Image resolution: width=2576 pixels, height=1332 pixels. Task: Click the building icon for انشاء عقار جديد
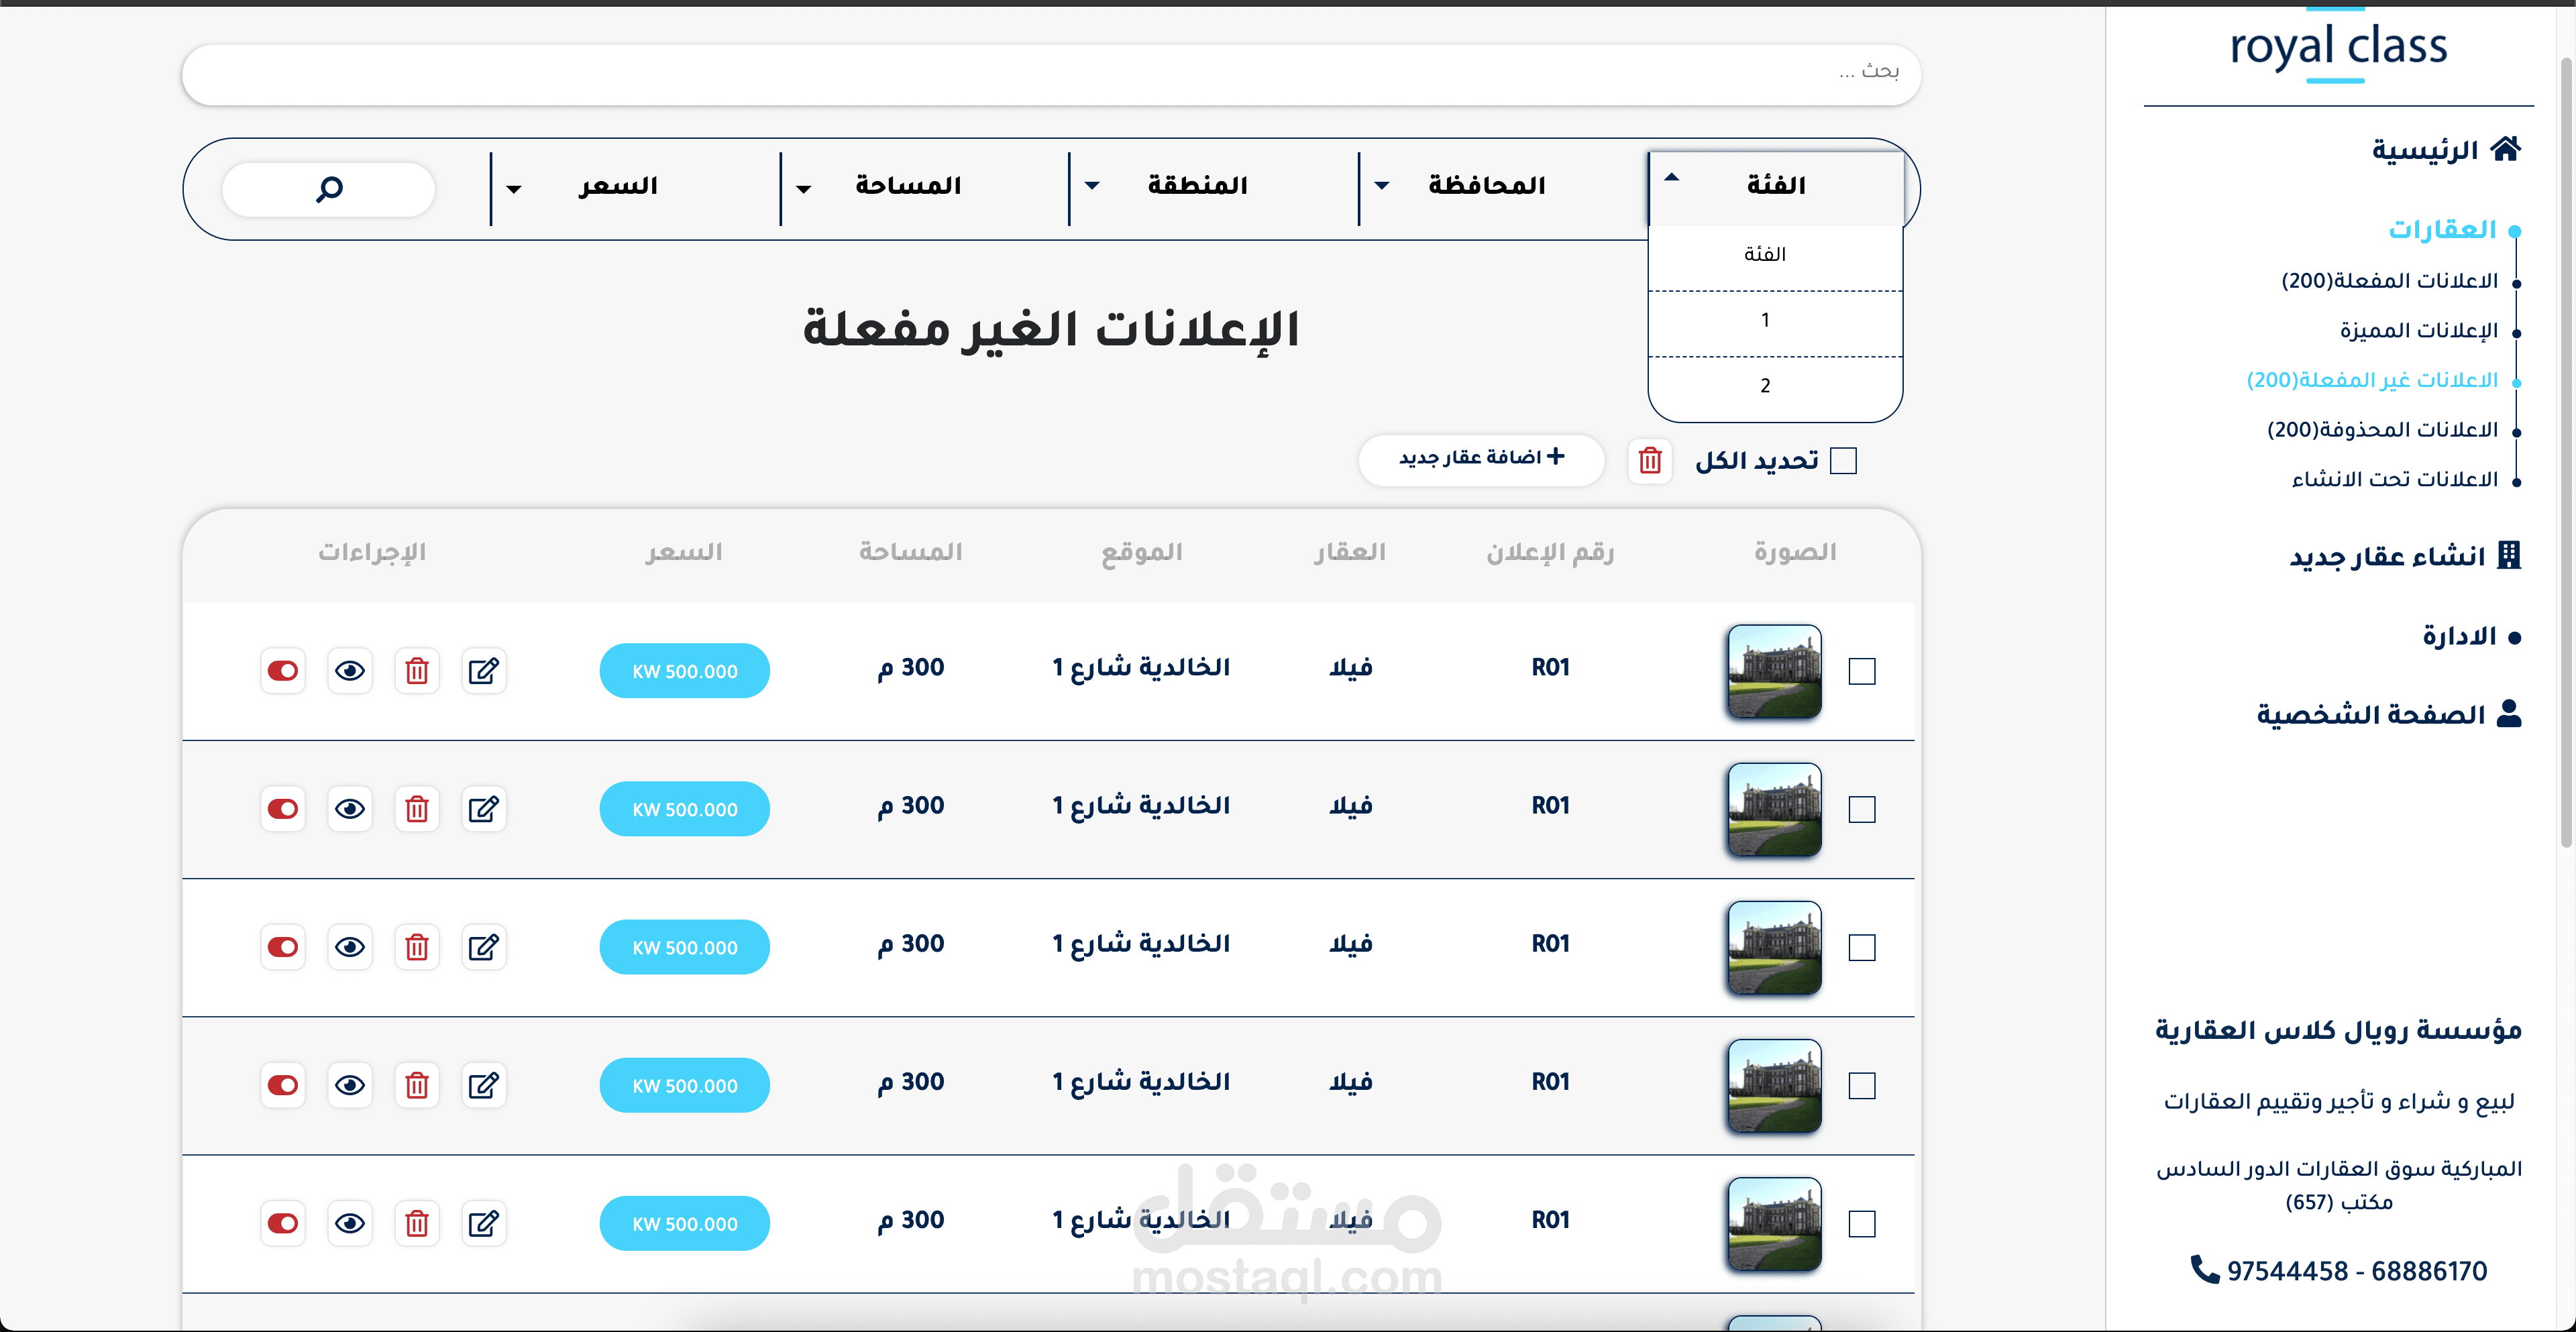coord(2508,555)
